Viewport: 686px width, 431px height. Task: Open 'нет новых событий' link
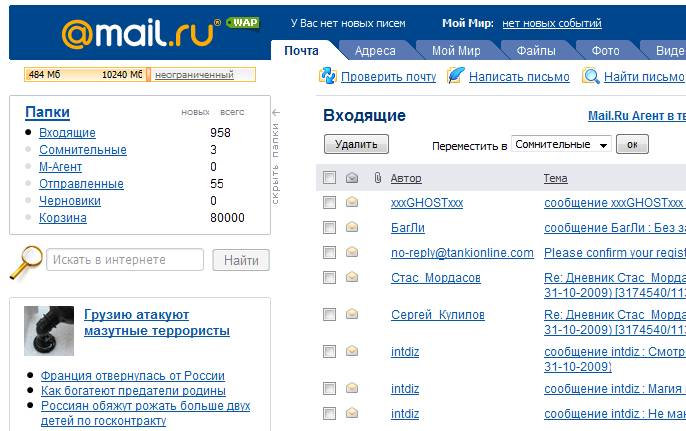(x=552, y=24)
